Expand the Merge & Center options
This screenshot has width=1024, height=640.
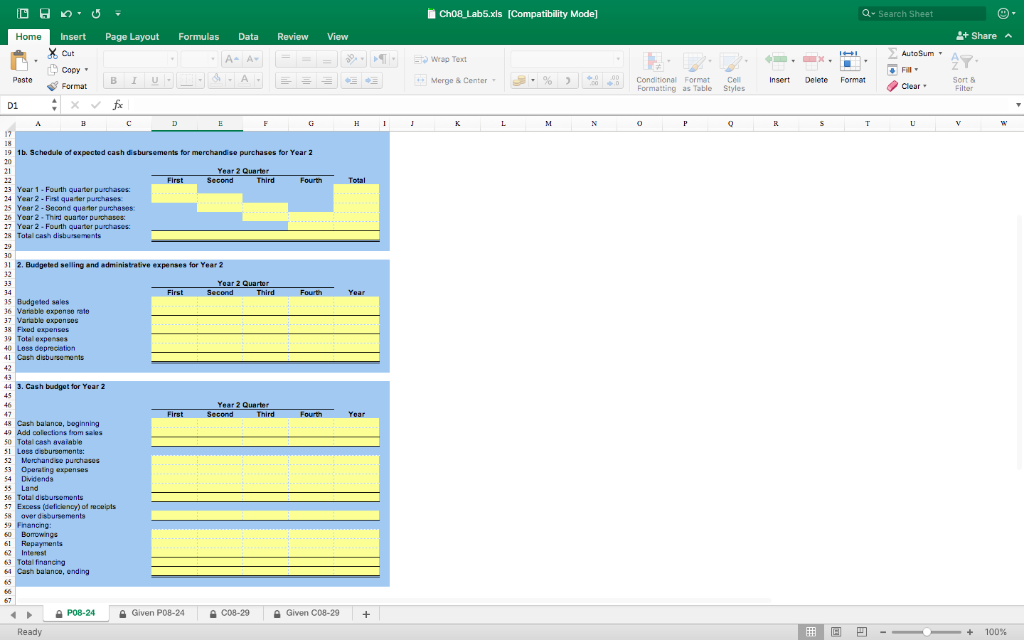(494, 80)
